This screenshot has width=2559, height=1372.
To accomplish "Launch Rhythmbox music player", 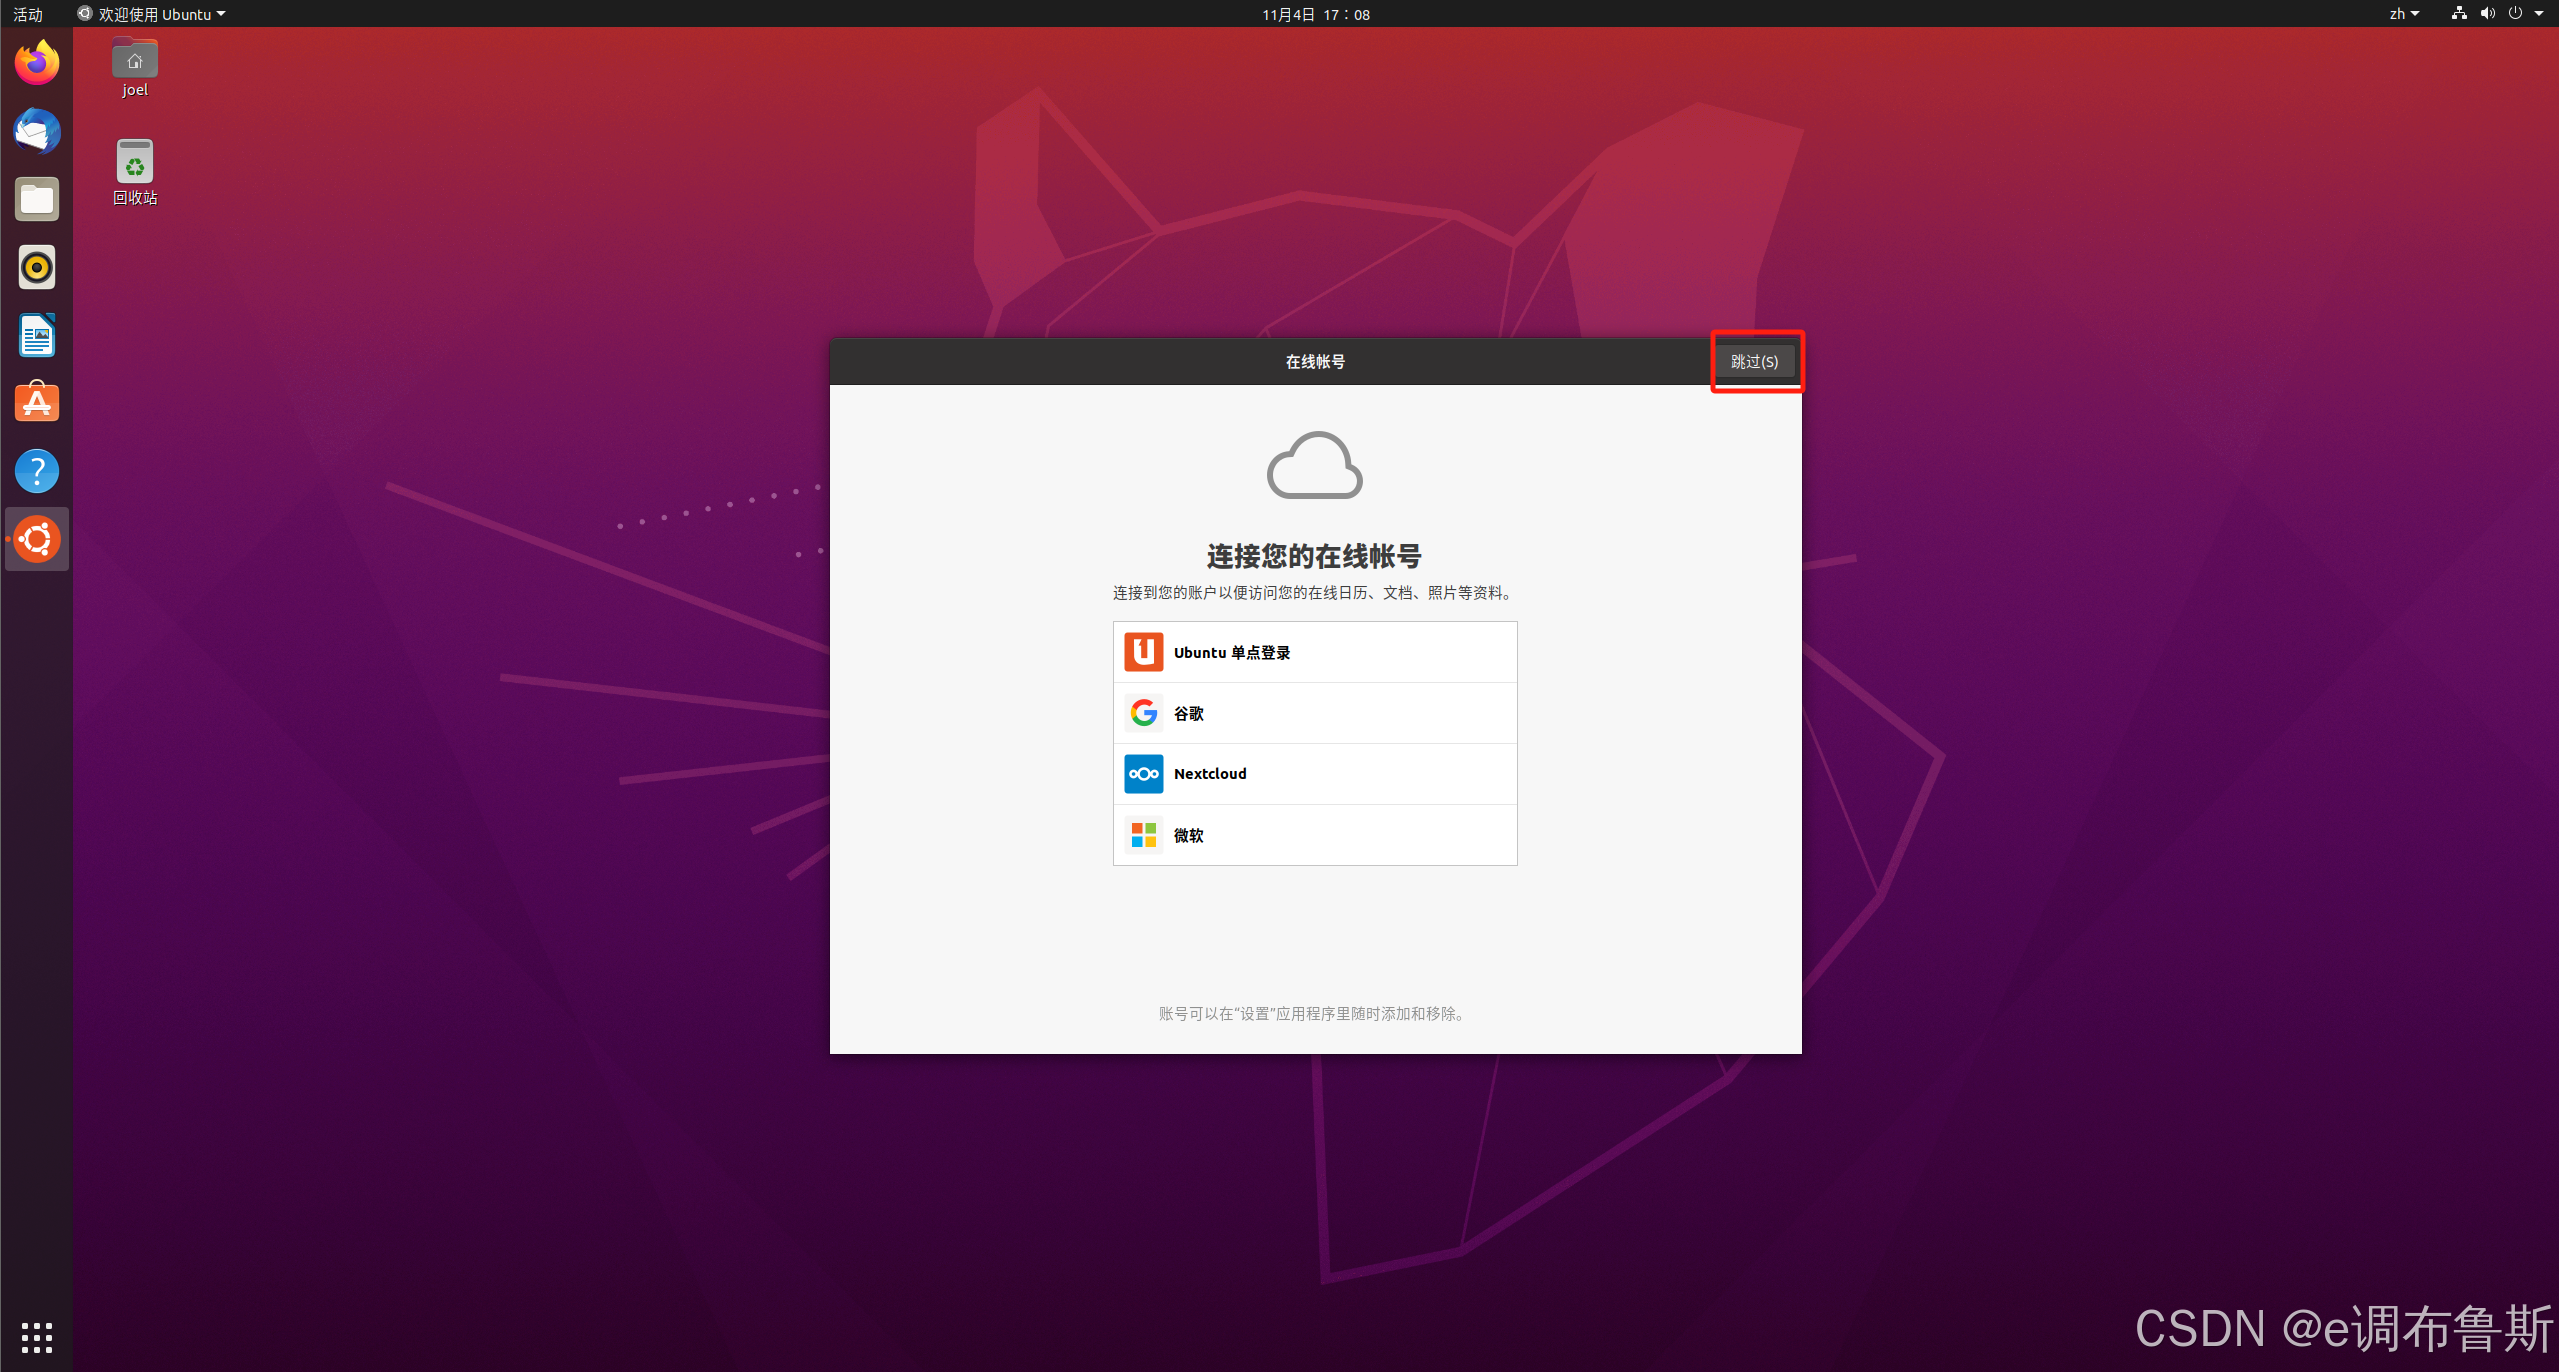I will click(x=37, y=267).
